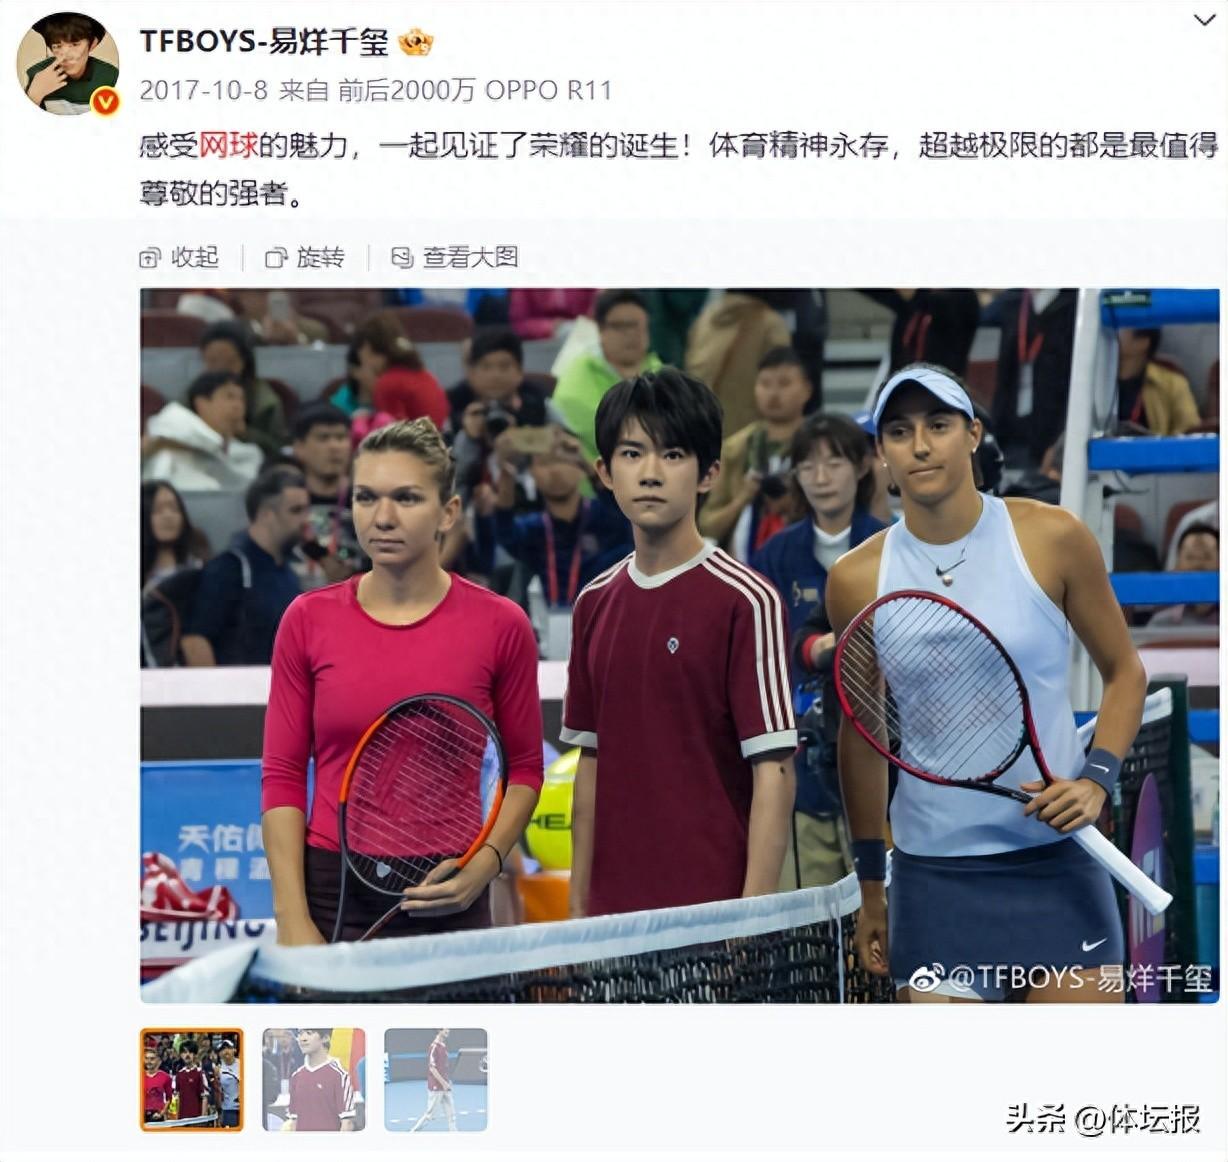Click the Weibo watermark logo on photo
This screenshot has height=1162, width=1228.
coord(926,977)
